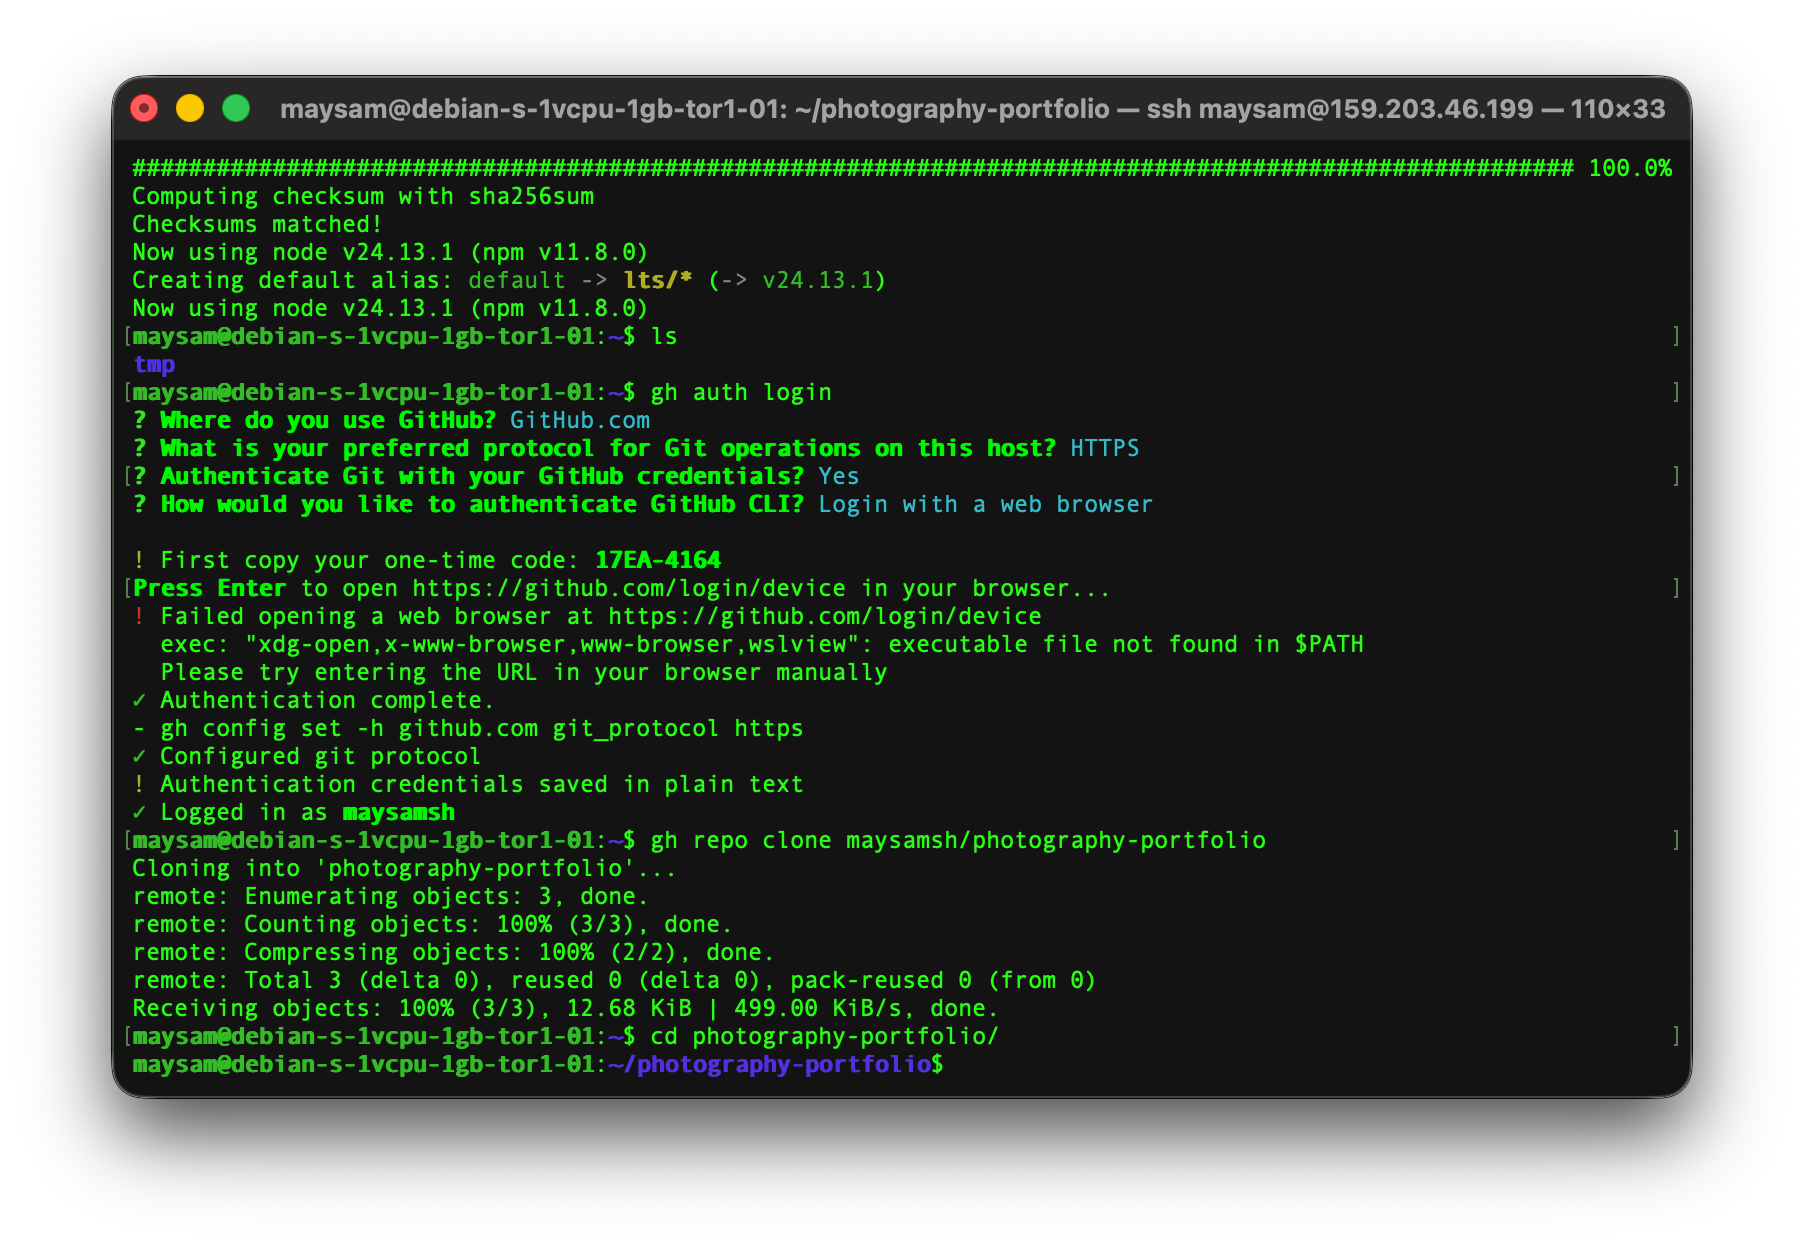Click 'Receiving objects: 100%' line
The image size is (1804, 1246).
point(566,1008)
